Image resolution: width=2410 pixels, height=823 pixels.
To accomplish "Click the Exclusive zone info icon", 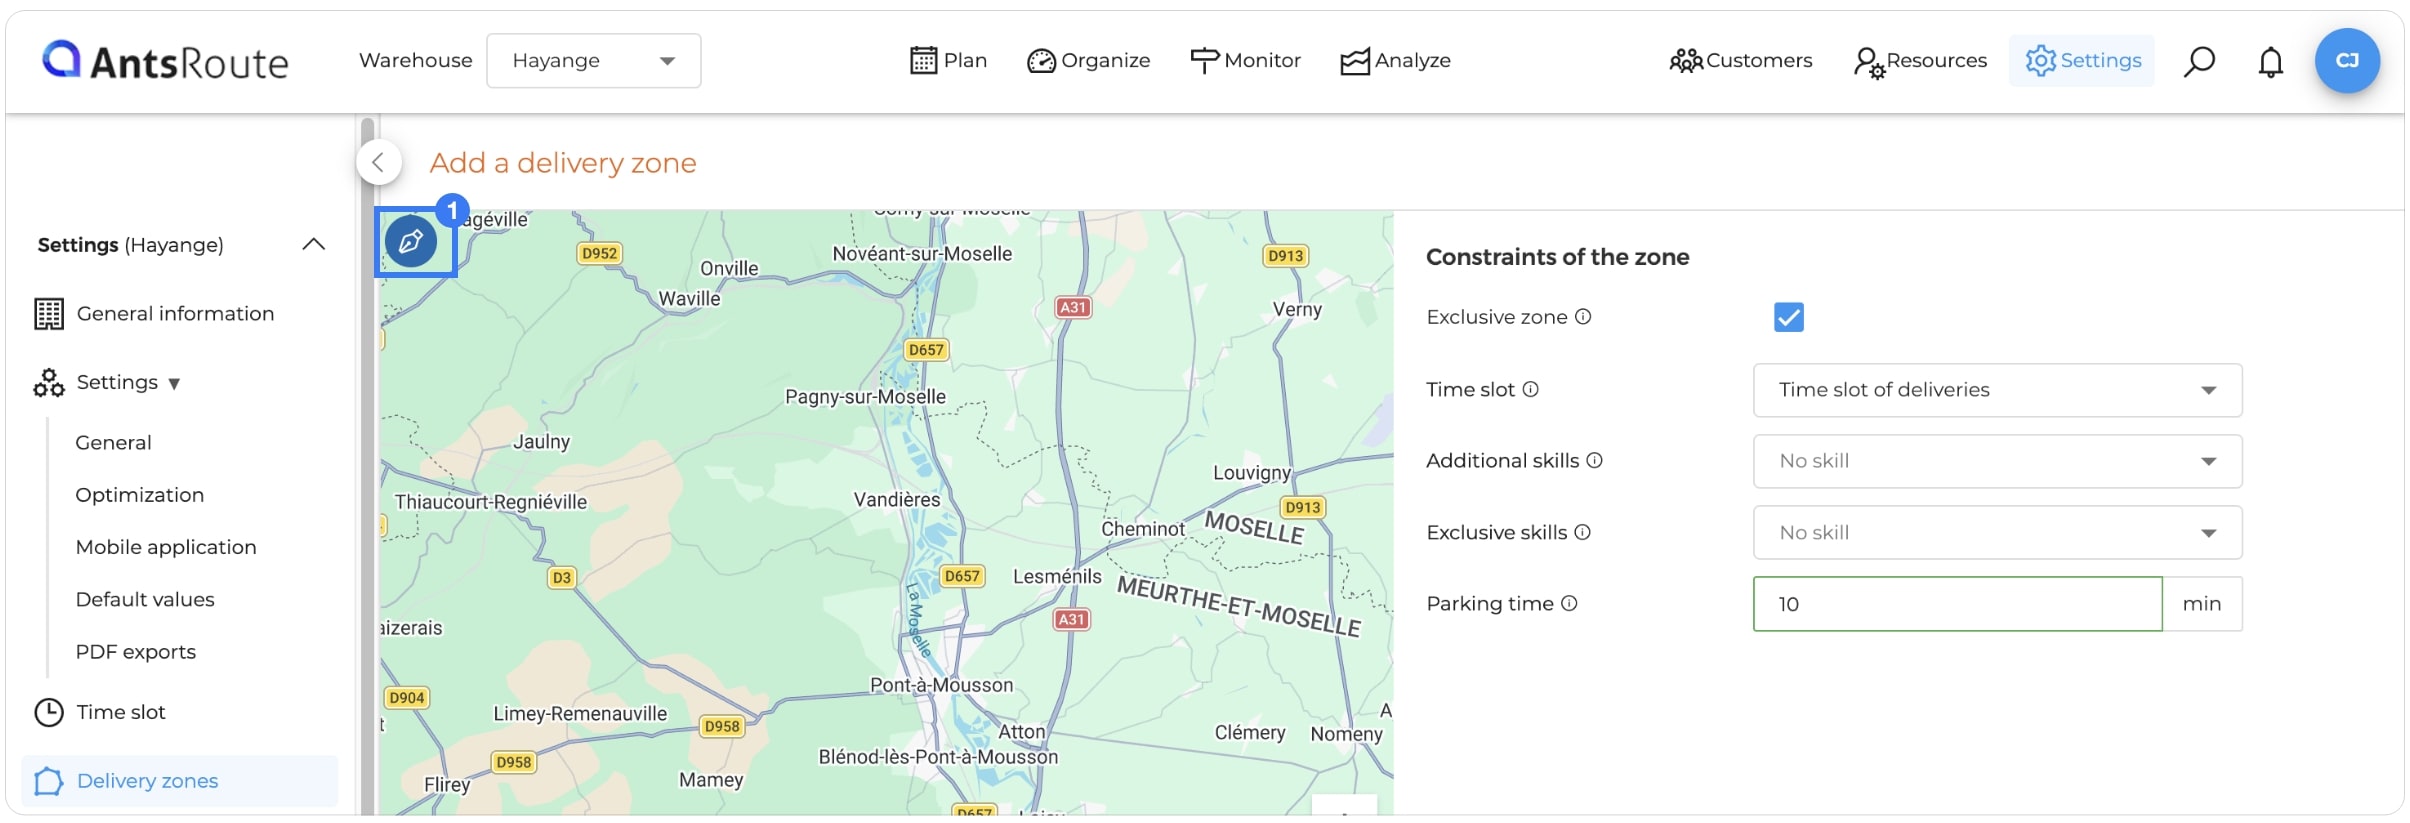I will (1583, 317).
